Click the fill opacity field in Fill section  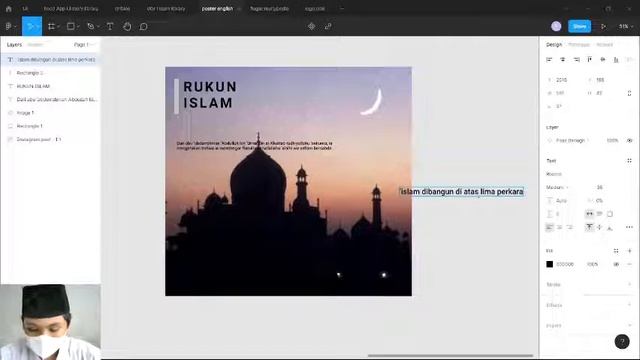(x=592, y=264)
